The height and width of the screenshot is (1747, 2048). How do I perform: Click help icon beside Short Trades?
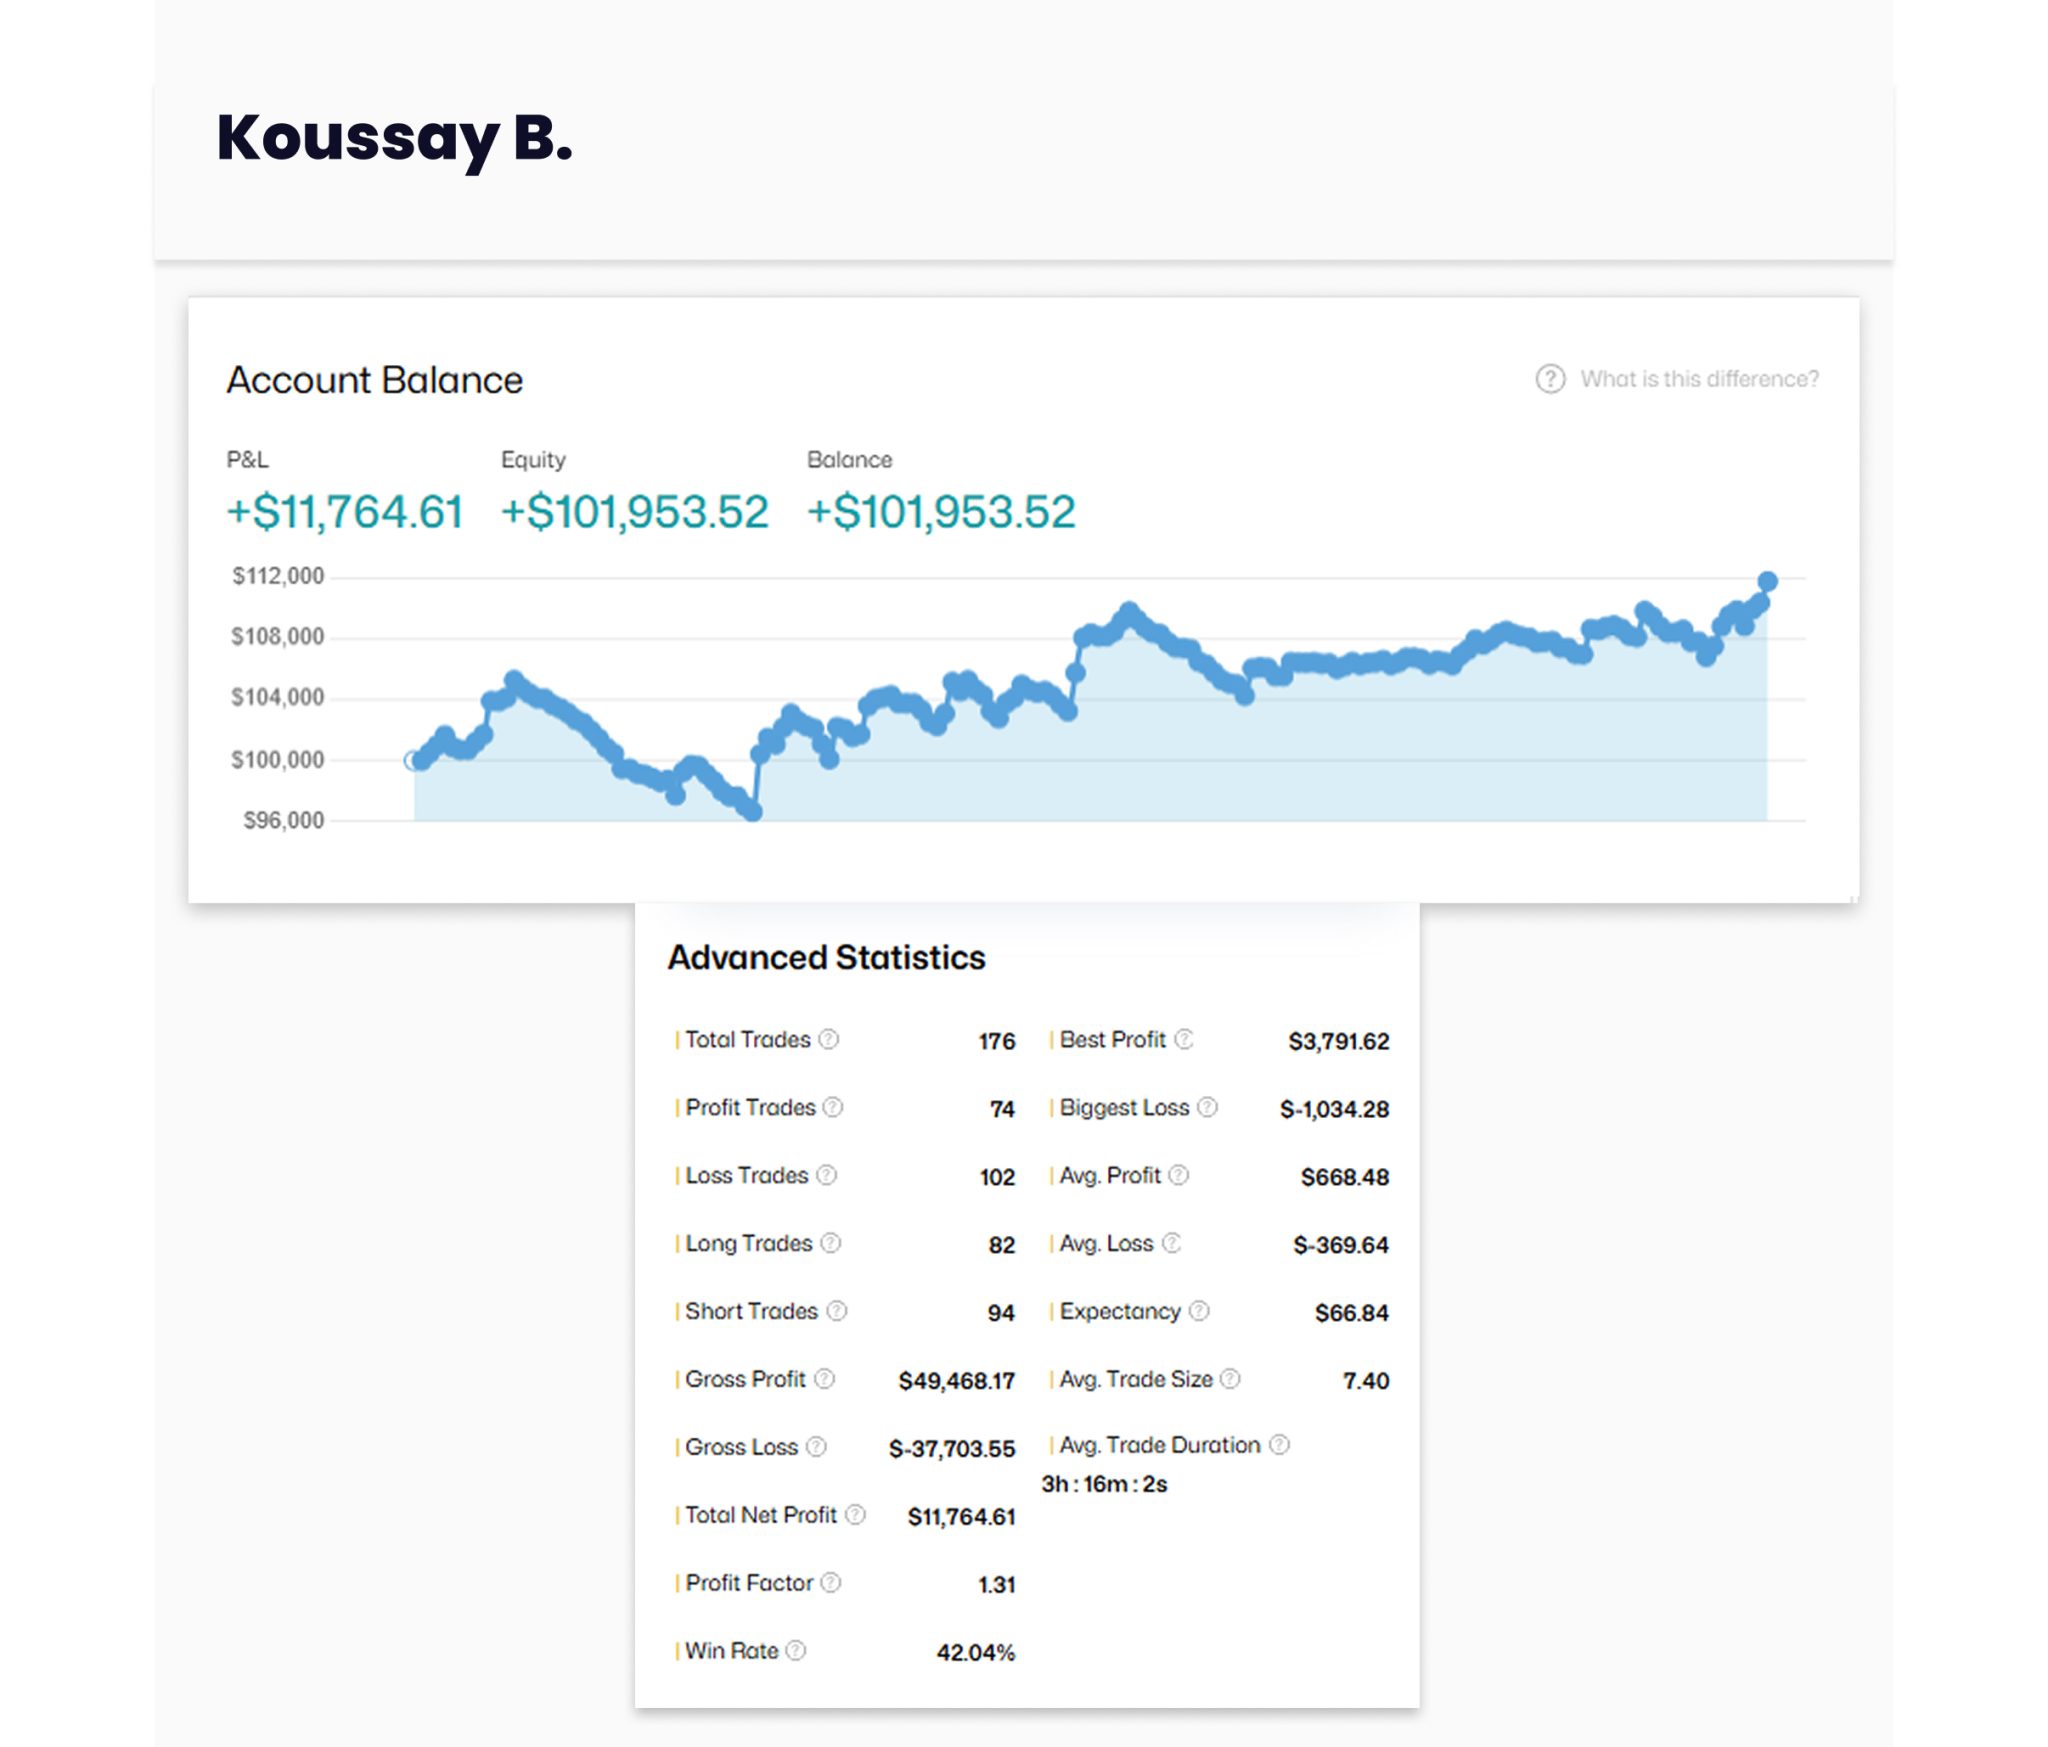pyautogui.click(x=837, y=1310)
